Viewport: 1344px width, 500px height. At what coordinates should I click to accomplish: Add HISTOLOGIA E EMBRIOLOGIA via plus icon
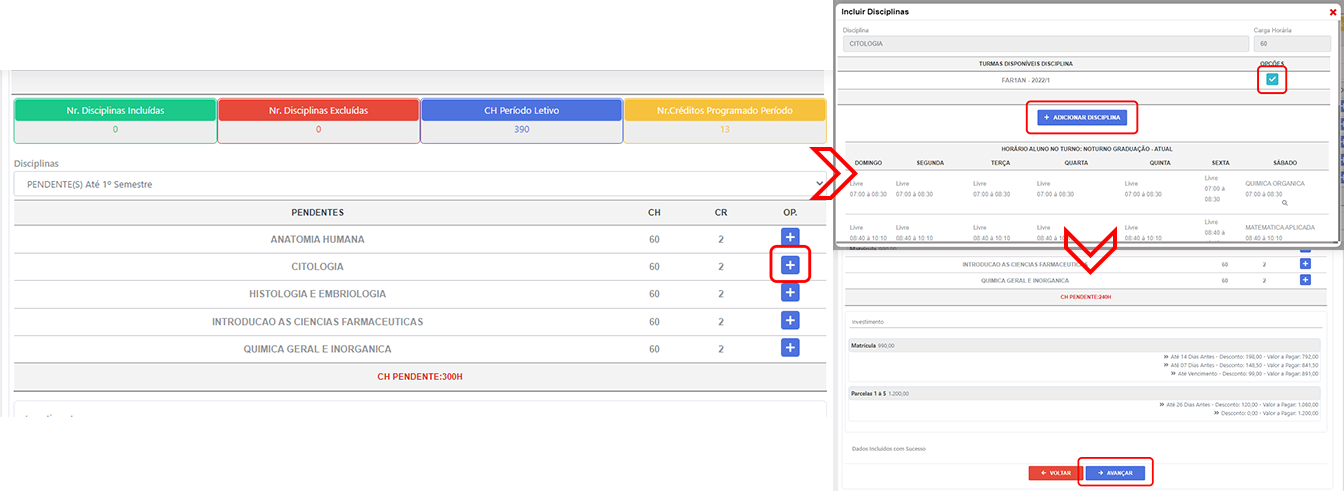(x=790, y=293)
